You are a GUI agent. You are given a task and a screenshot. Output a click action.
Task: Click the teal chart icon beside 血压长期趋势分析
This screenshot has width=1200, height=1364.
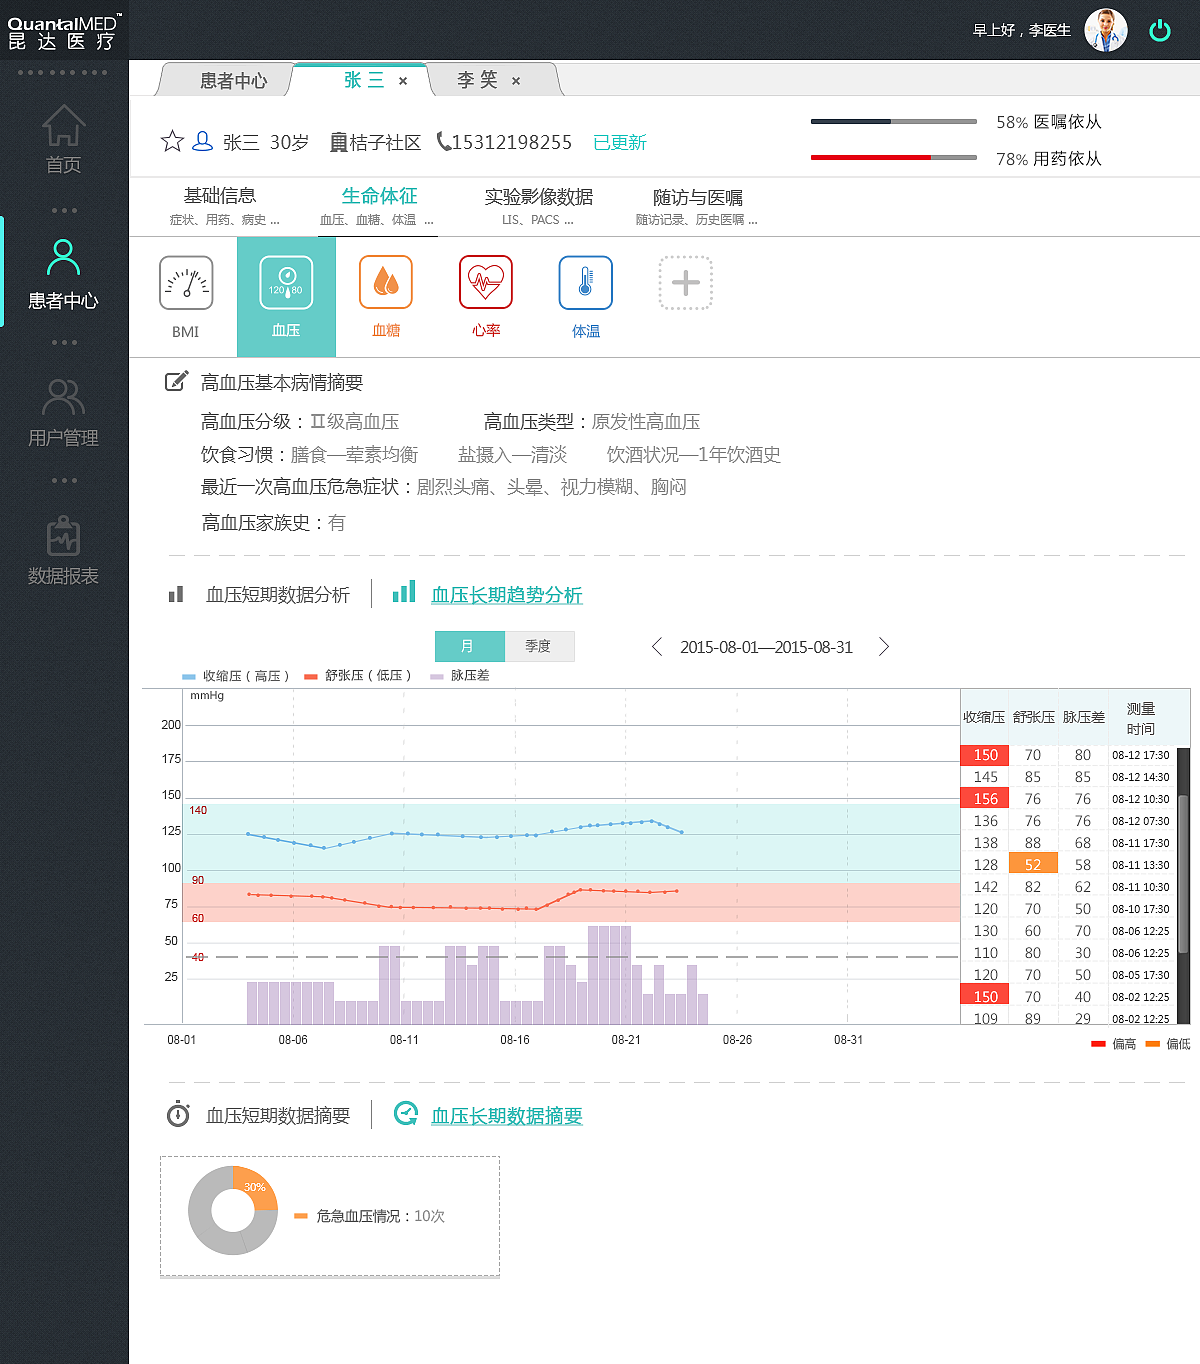point(404,591)
